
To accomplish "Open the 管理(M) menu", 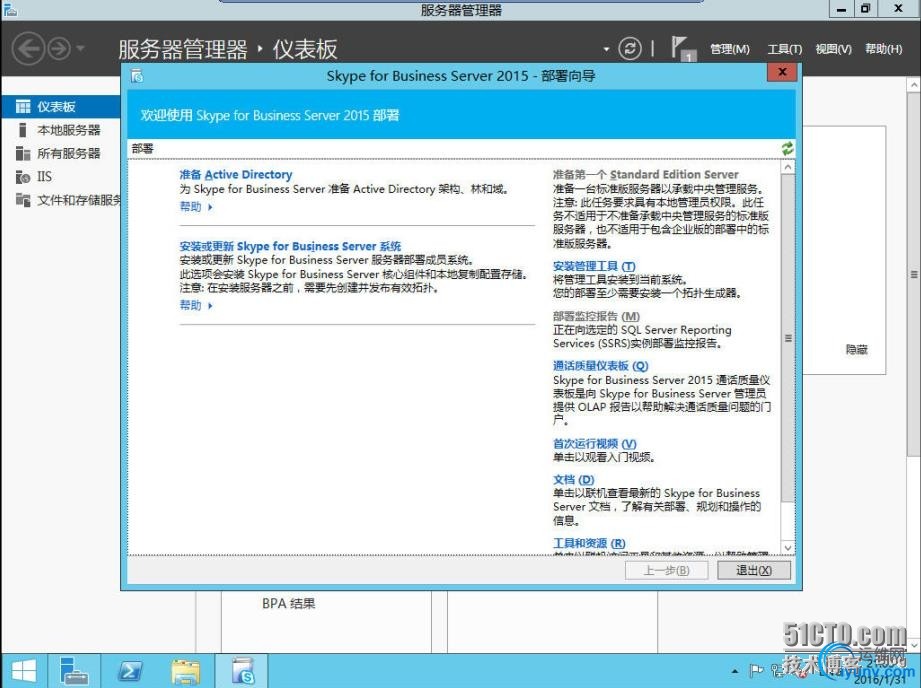I will click(x=730, y=49).
